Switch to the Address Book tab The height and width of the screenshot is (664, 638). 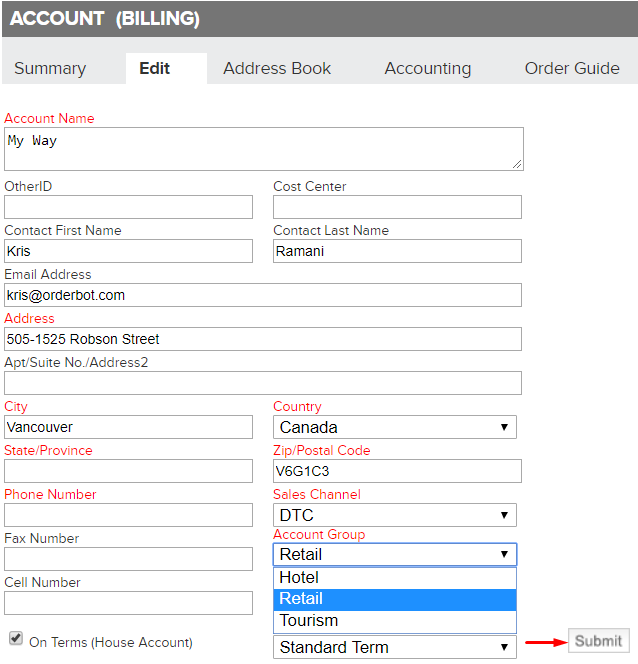pyautogui.click(x=277, y=68)
